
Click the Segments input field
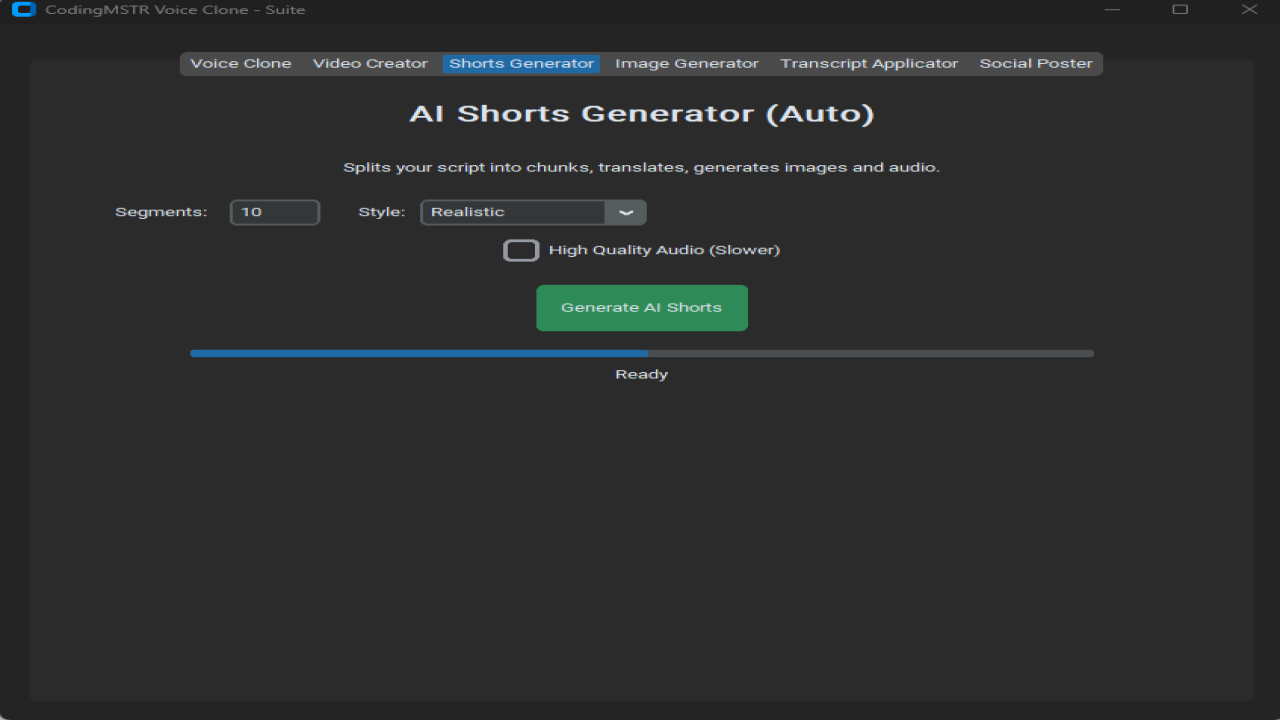(x=275, y=212)
